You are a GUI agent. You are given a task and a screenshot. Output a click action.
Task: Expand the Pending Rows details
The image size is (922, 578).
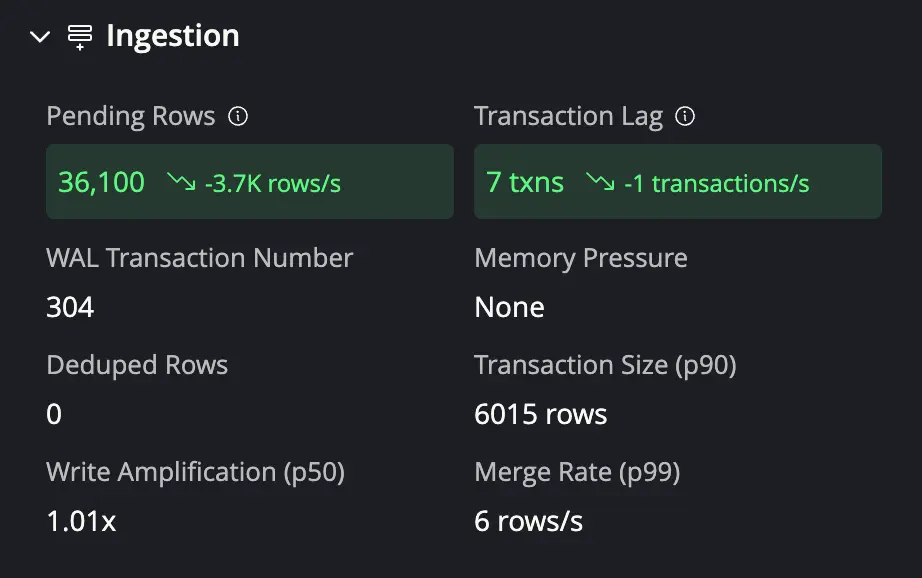coord(130,116)
